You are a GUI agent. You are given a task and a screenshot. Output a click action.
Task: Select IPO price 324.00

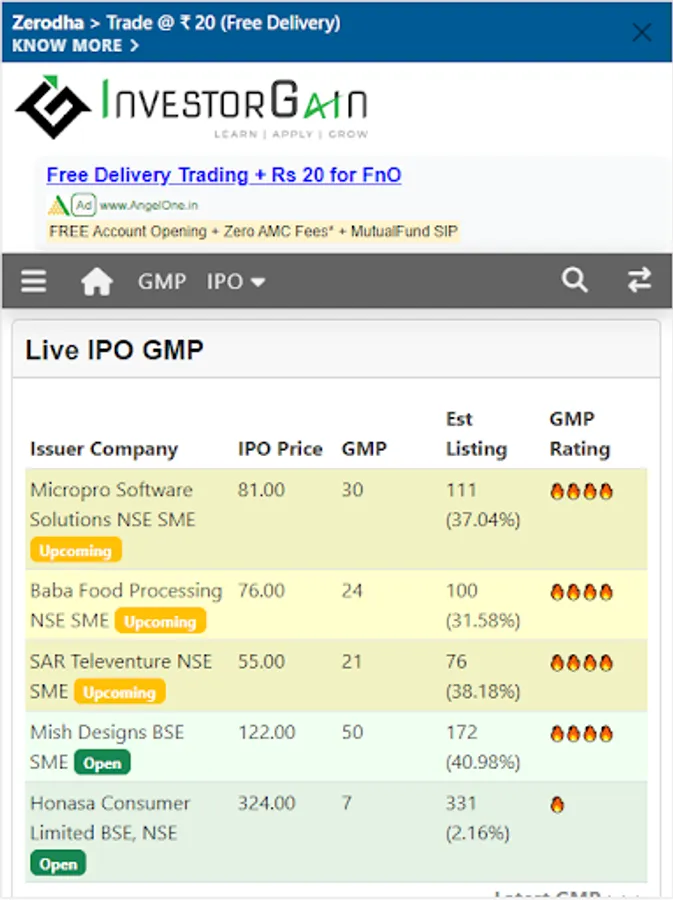click(x=266, y=803)
